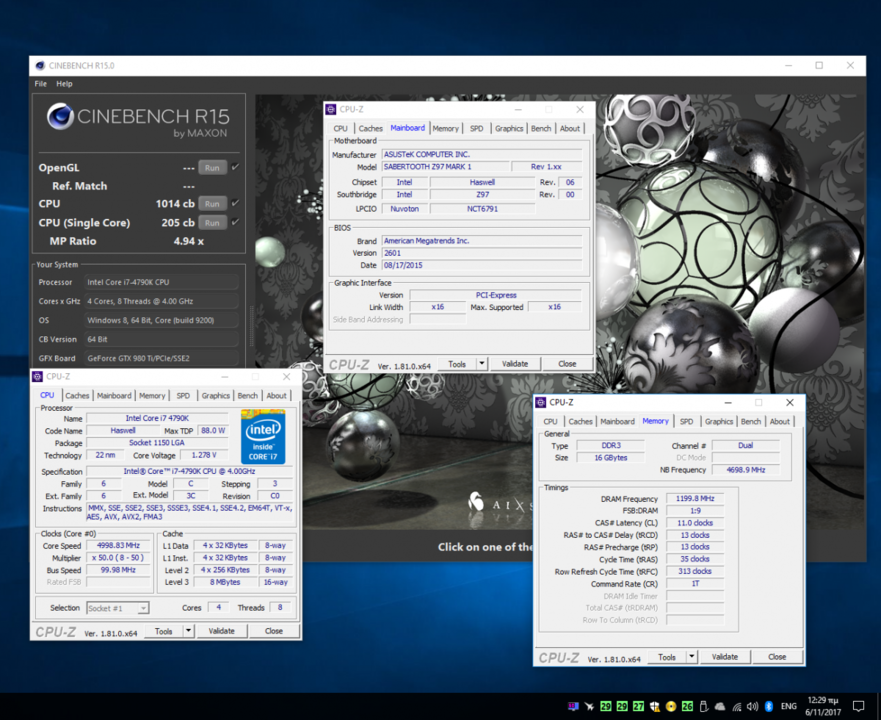
Task: Toggle the CPU test checkbox in Cinebench
Action: coord(235,203)
